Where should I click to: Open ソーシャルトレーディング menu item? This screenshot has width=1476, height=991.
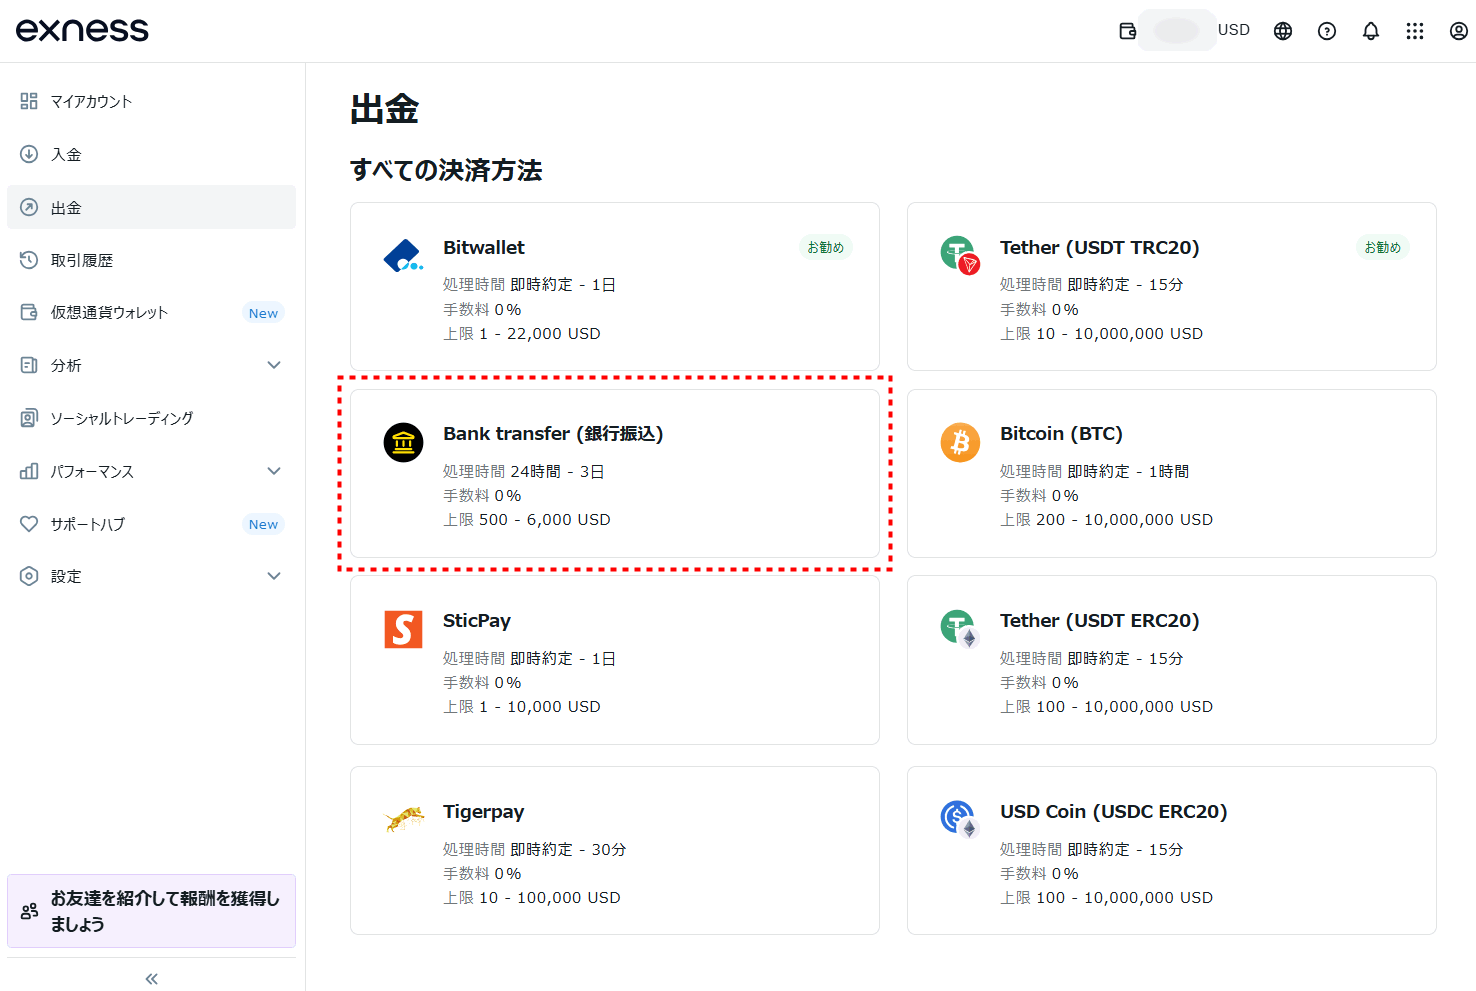click(x=151, y=418)
